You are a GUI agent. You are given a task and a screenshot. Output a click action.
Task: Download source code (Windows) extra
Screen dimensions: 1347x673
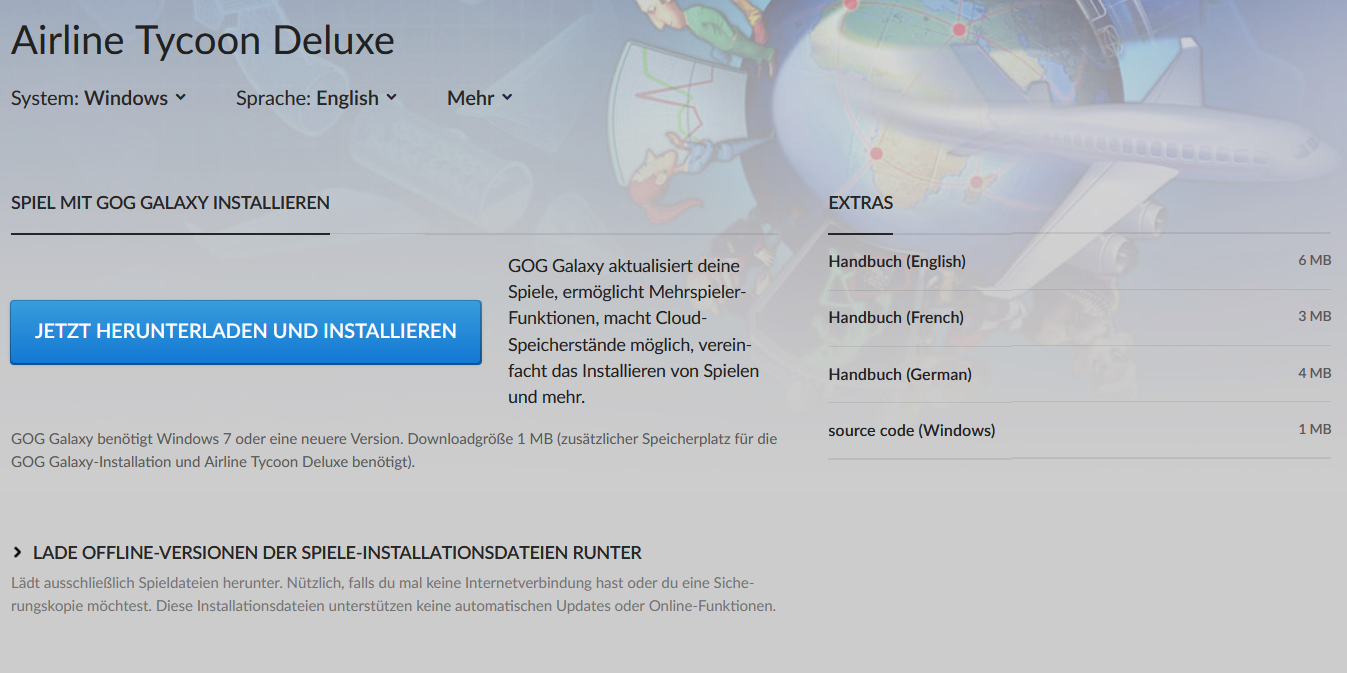point(1079,430)
